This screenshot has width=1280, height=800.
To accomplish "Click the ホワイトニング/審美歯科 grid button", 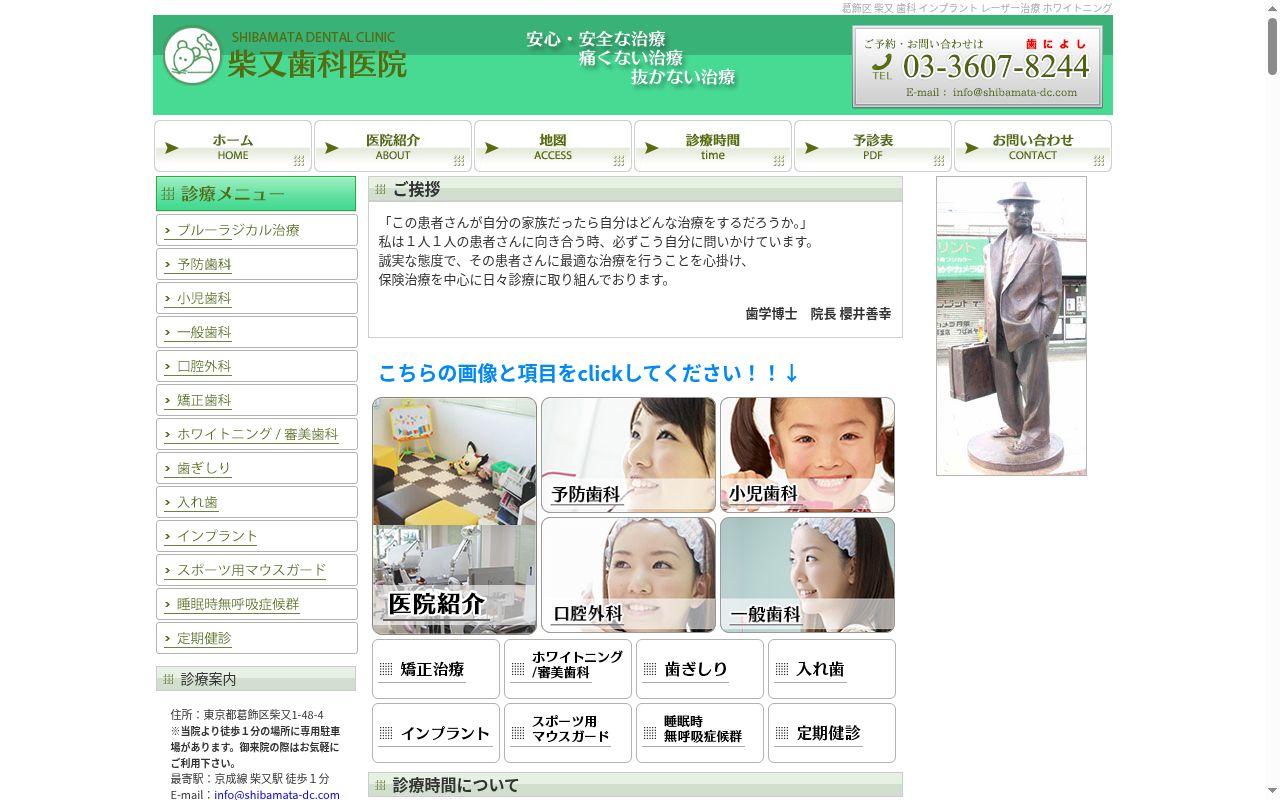I will point(568,669).
